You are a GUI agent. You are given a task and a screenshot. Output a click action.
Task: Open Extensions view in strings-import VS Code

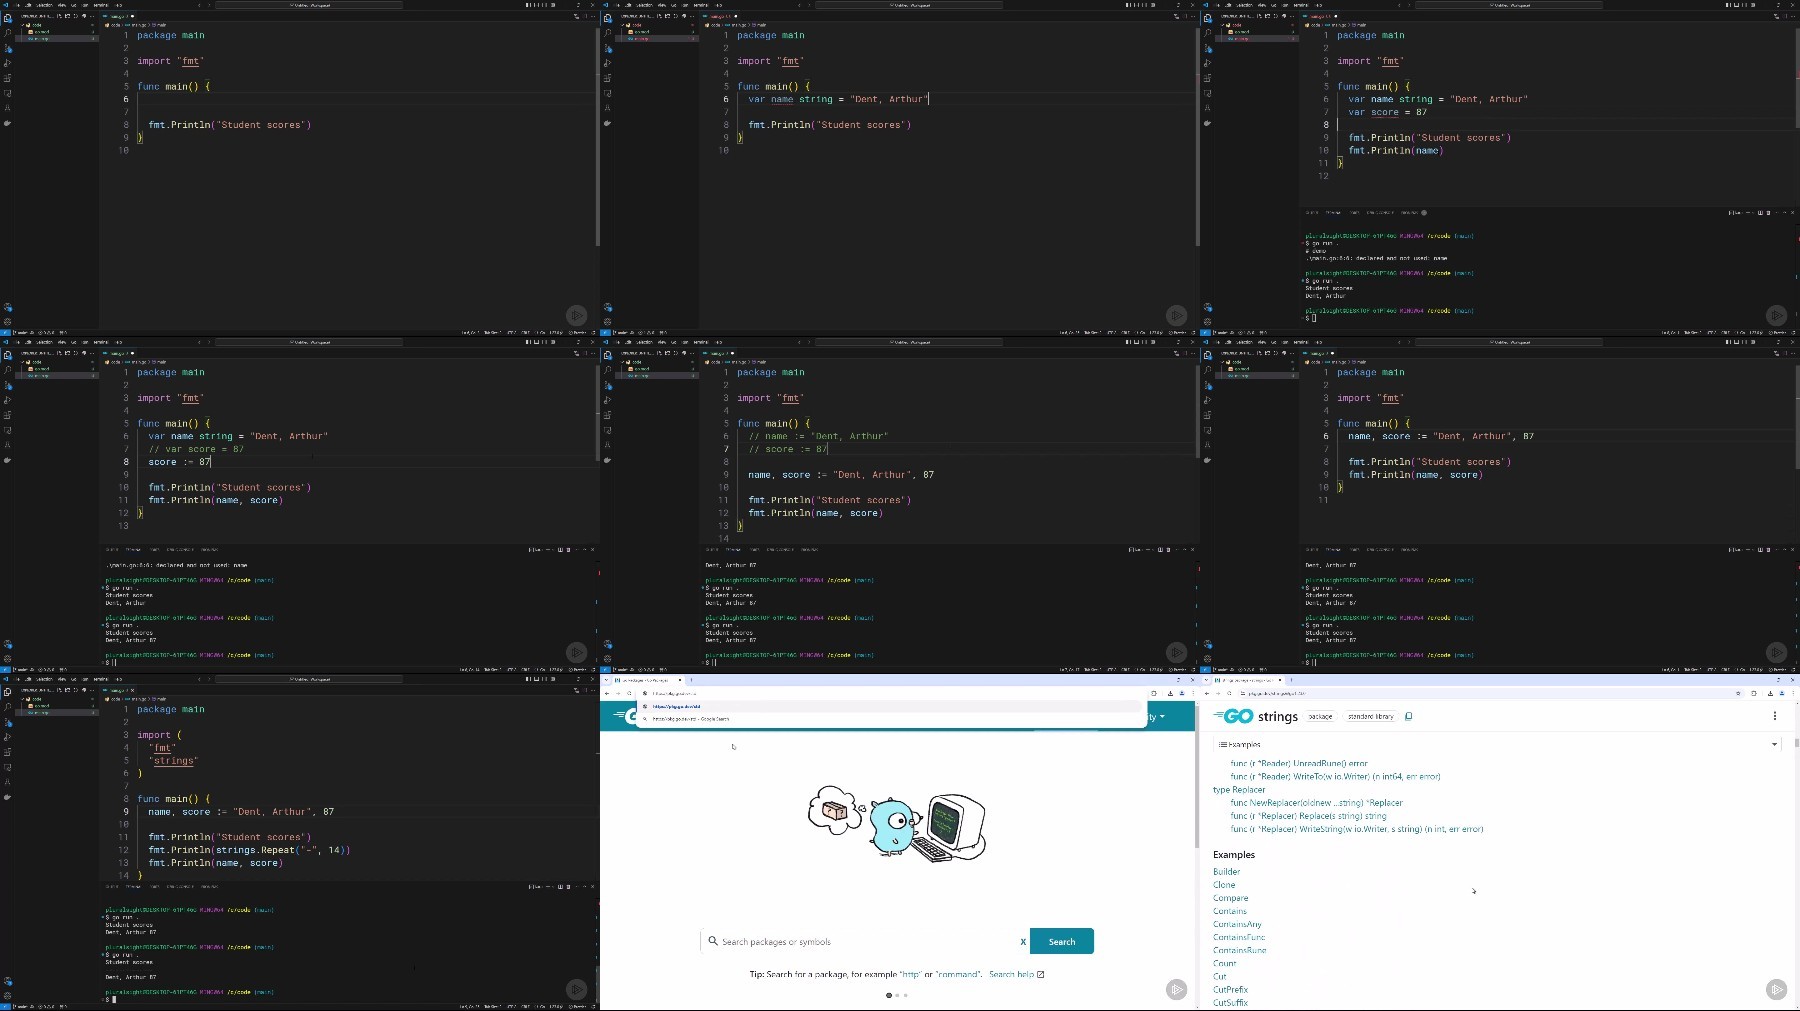(7, 752)
